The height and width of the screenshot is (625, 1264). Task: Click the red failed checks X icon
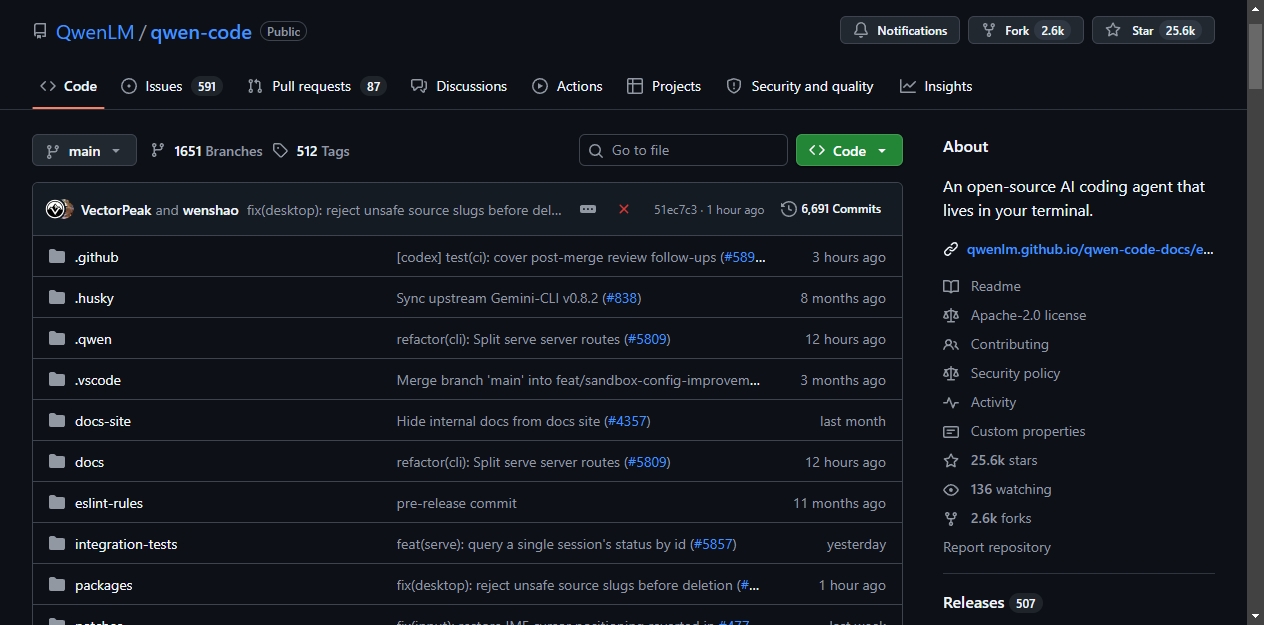click(x=624, y=209)
